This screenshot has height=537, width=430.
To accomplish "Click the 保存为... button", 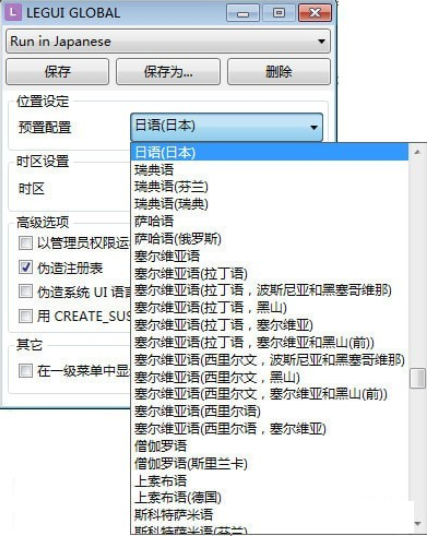I will coord(168,72).
